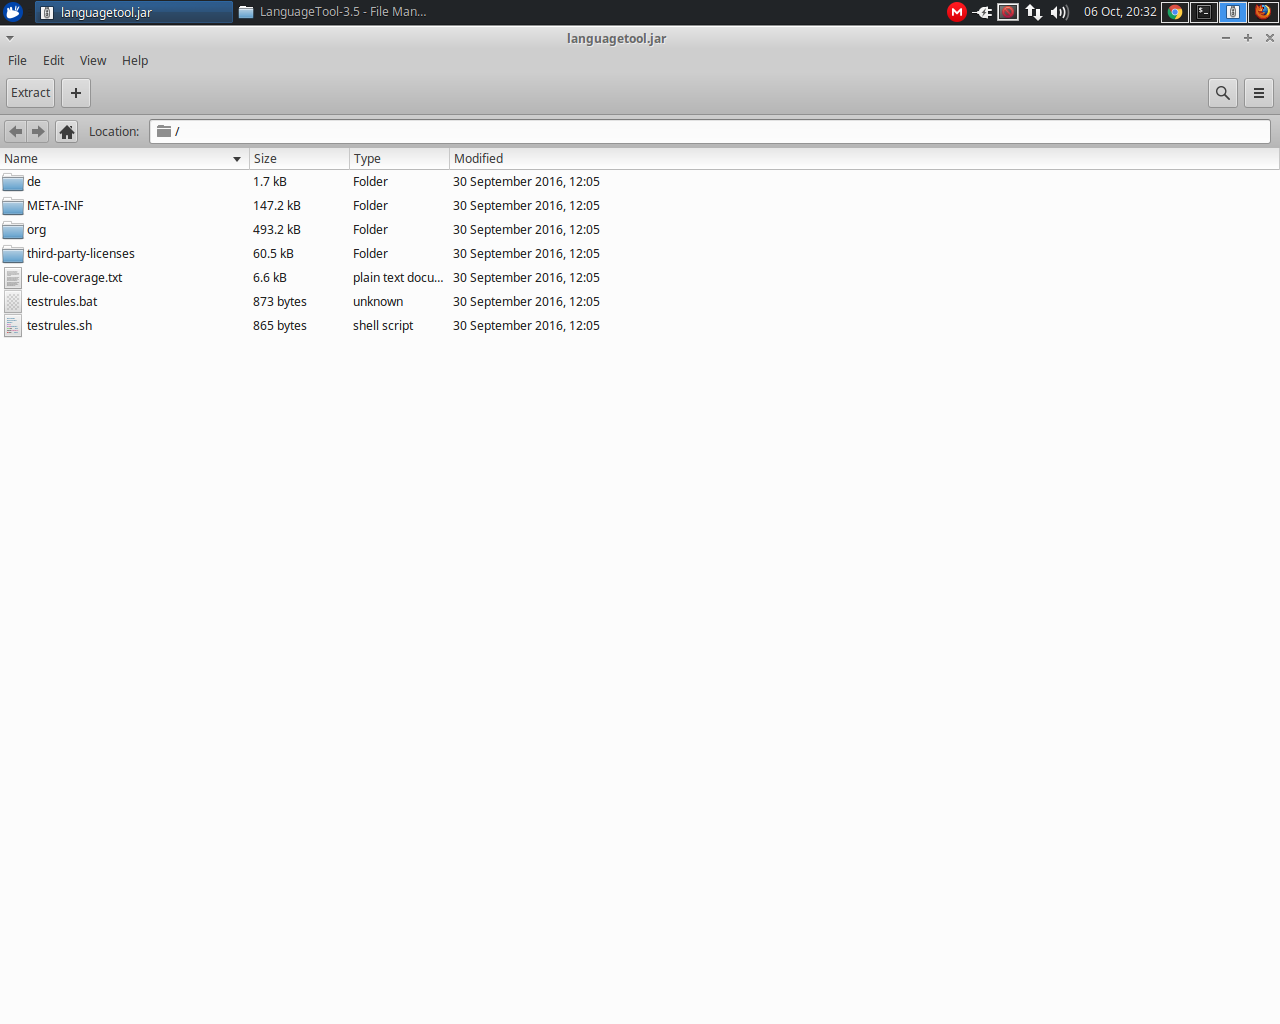Close the languagetool.jar window

[x=1270, y=38]
